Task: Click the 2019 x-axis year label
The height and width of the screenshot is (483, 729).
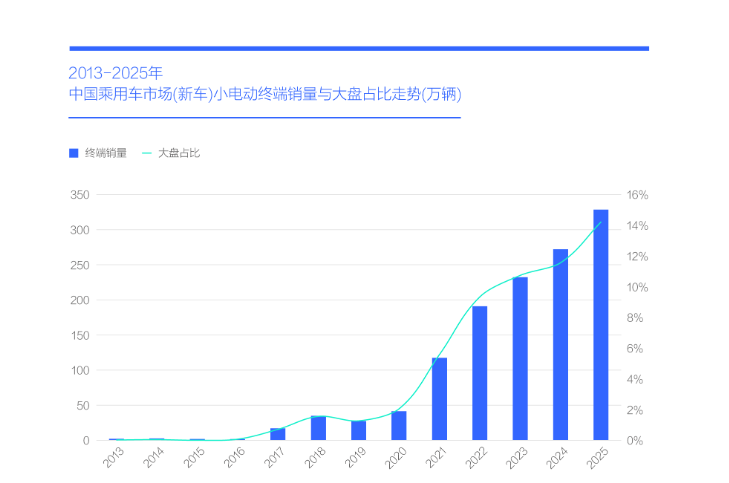Action: point(354,458)
